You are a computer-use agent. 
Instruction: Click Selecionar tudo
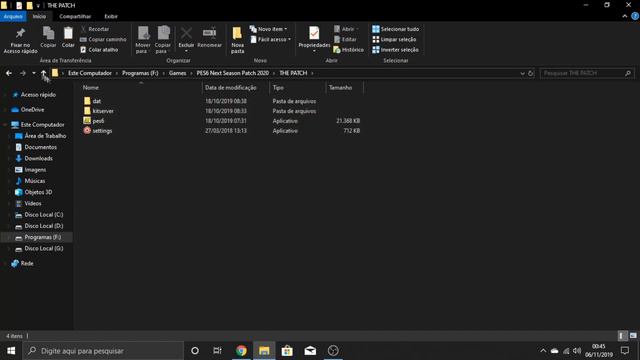click(395, 29)
